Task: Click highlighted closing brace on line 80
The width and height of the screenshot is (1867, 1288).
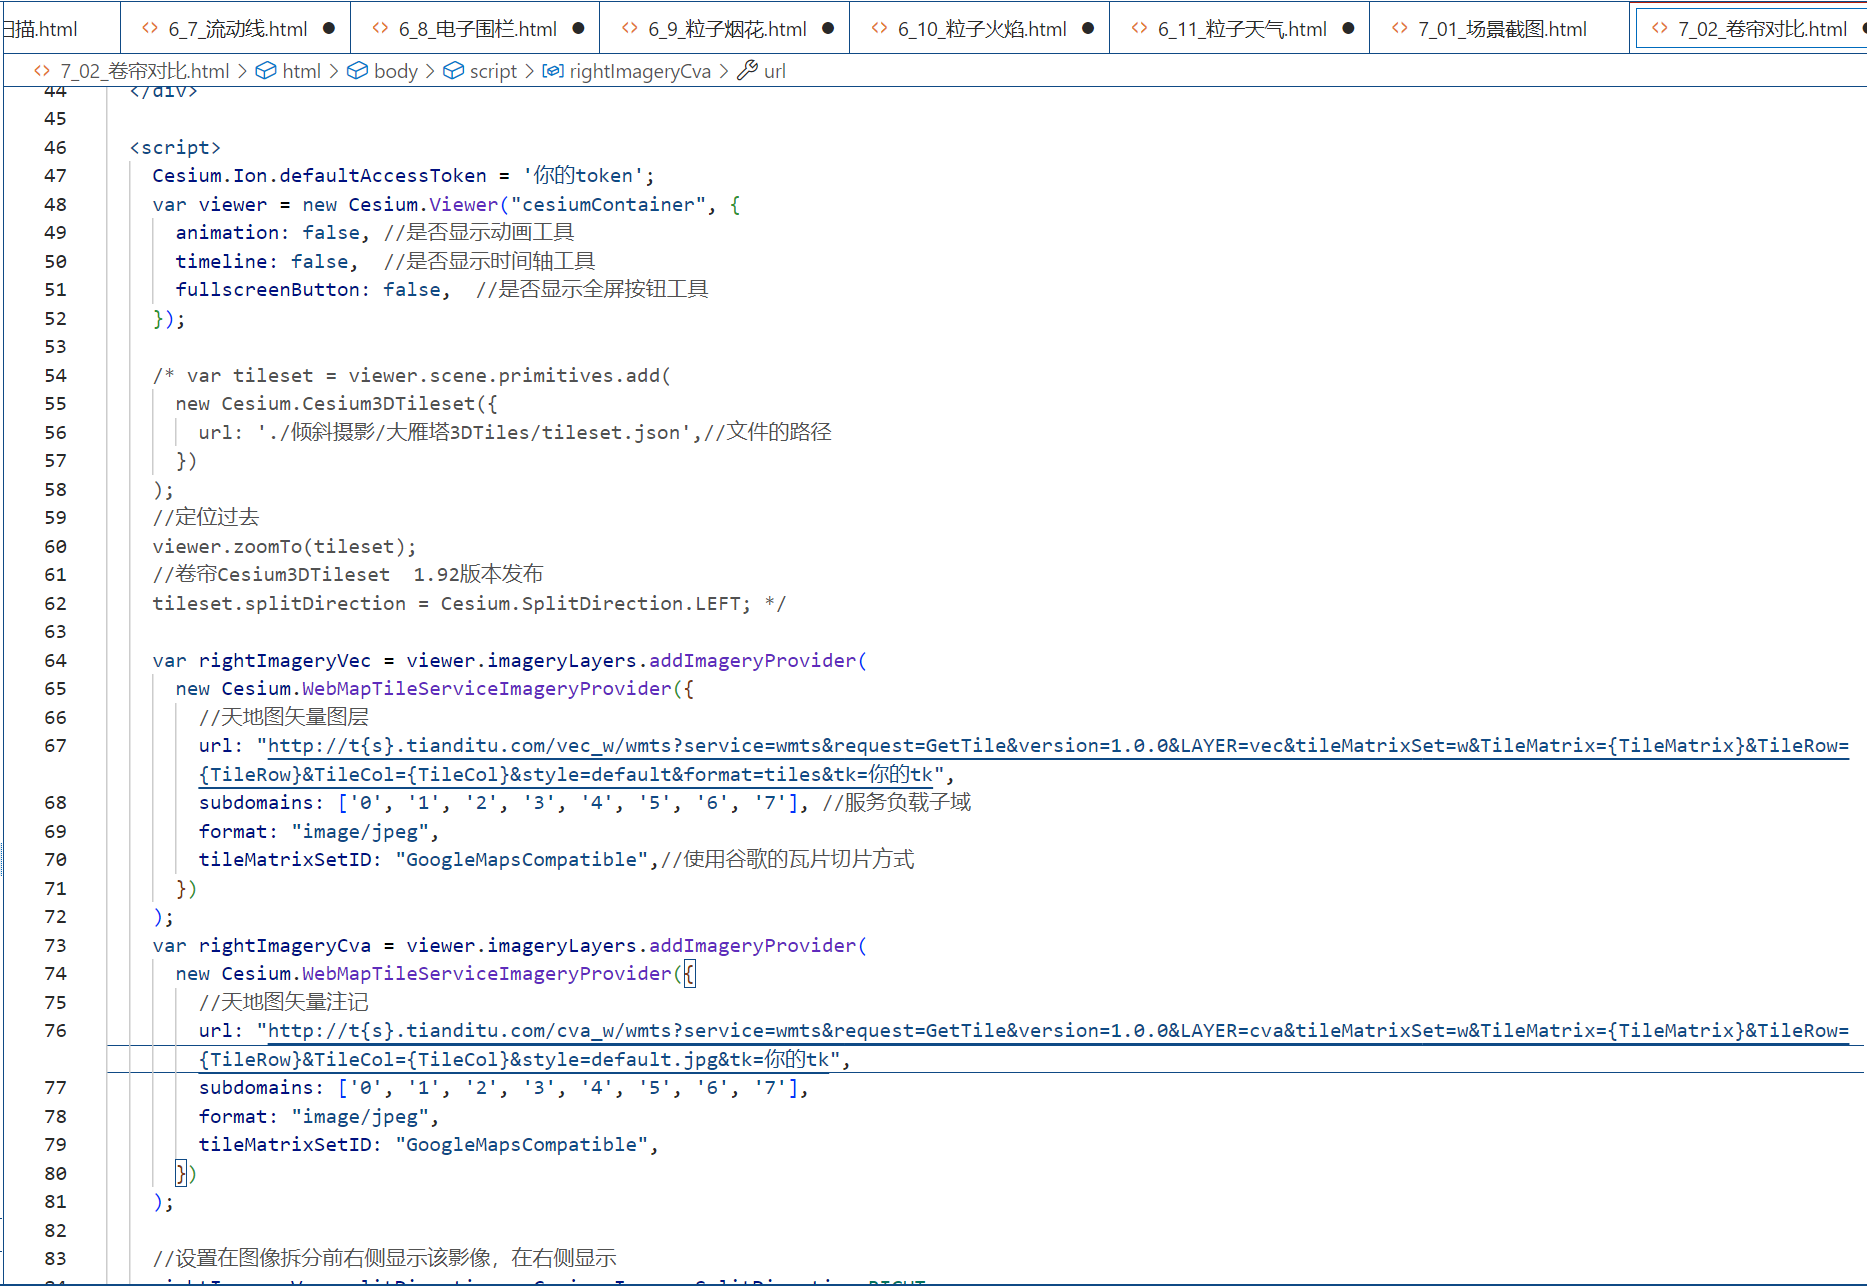Action: tap(181, 1174)
